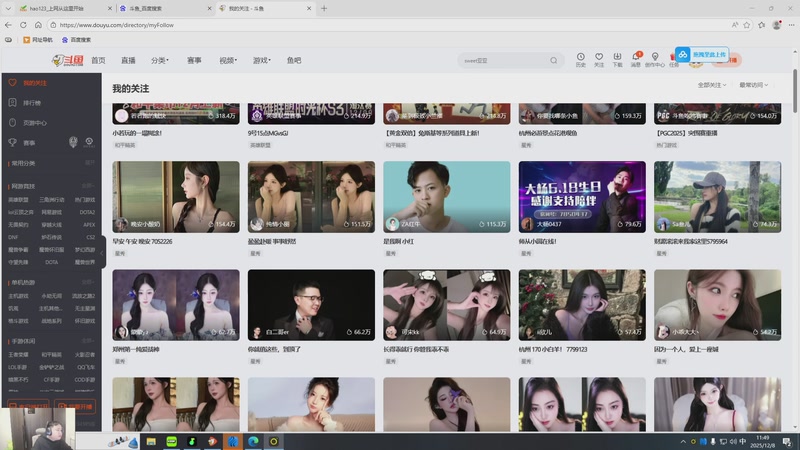Go to 首页 in top navigation

[x=98, y=60]
